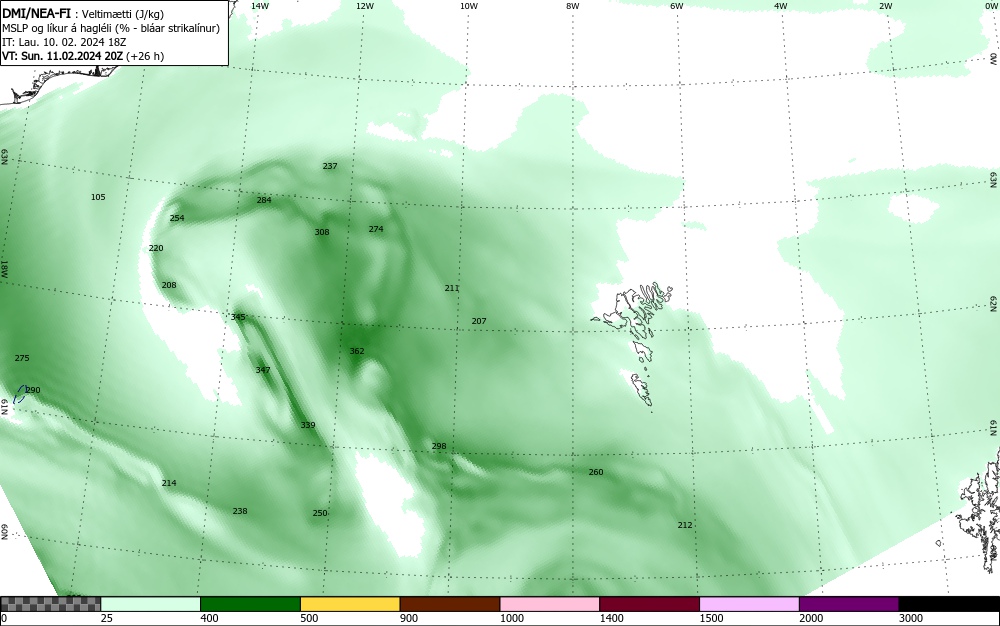Screen dimensions: 1000x626
Task: Click the DMI/NEA-FI title text
Action: [36, 13]
